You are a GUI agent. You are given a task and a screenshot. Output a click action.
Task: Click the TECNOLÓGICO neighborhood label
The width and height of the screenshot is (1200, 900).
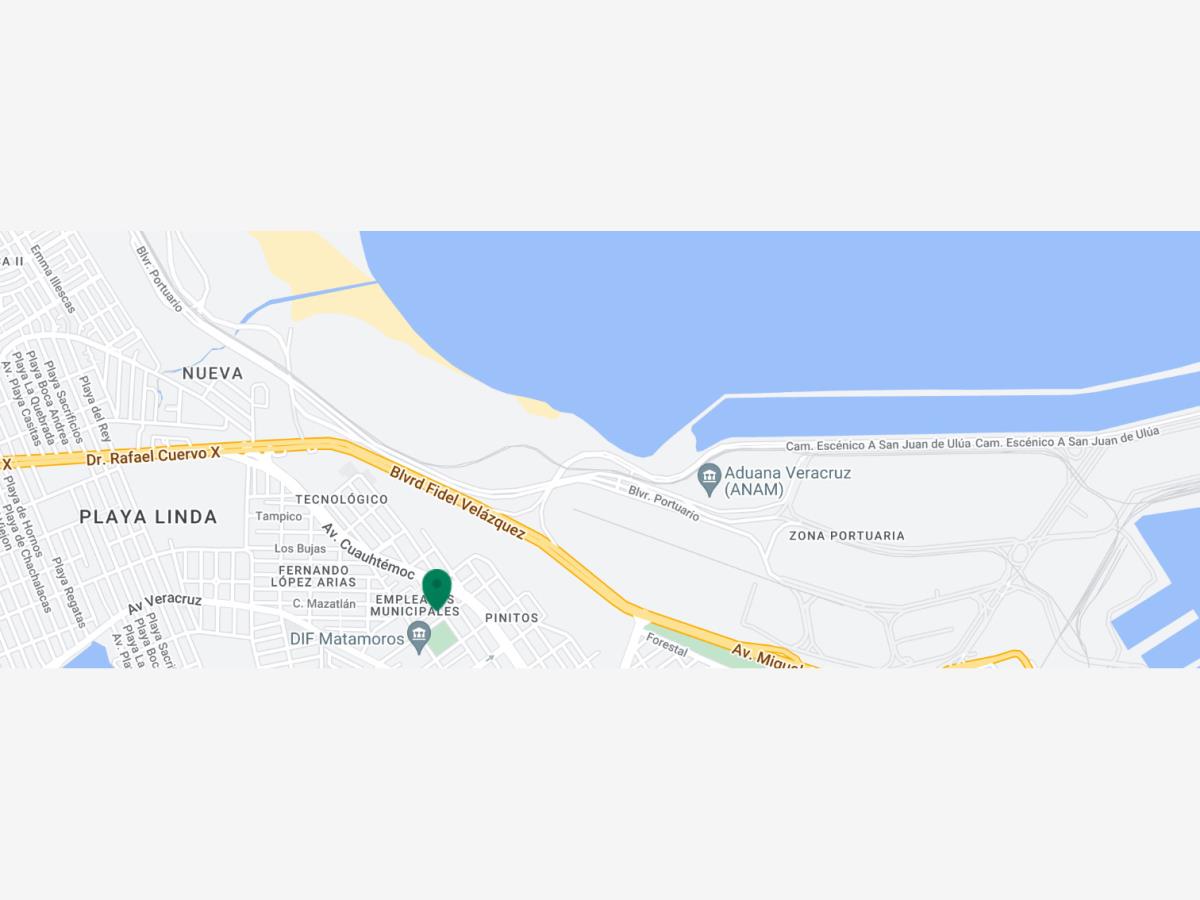pos(341,499)
